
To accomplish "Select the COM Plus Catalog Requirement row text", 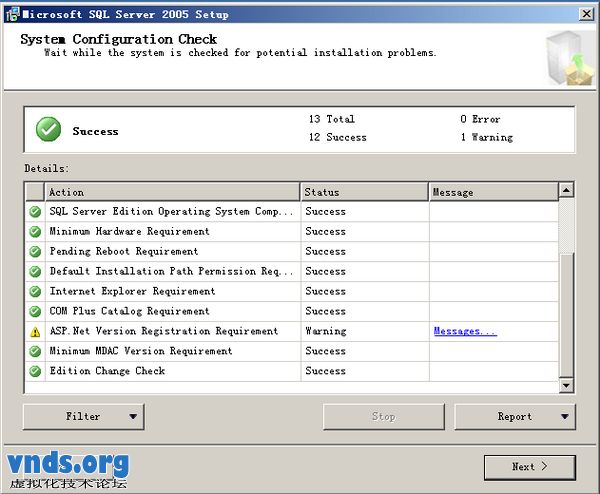I will click(x=129, y=311).
